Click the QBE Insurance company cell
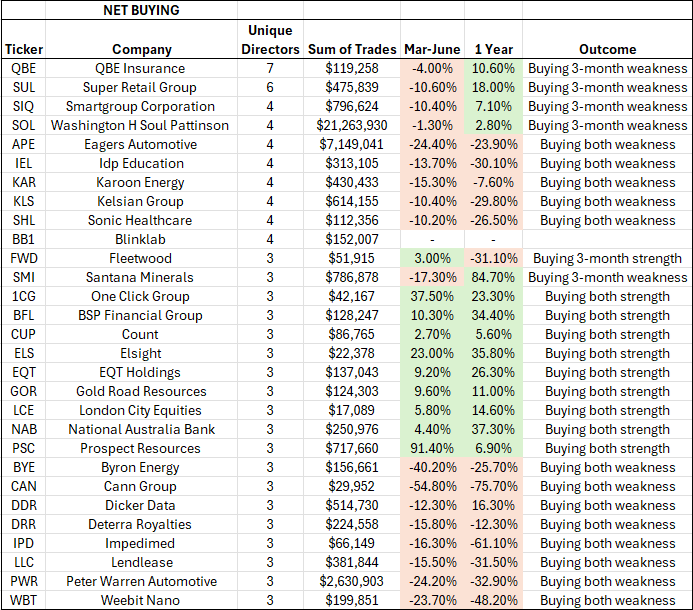Image resolution: width=693 pixels, height=610 pixels. point(141,68)
